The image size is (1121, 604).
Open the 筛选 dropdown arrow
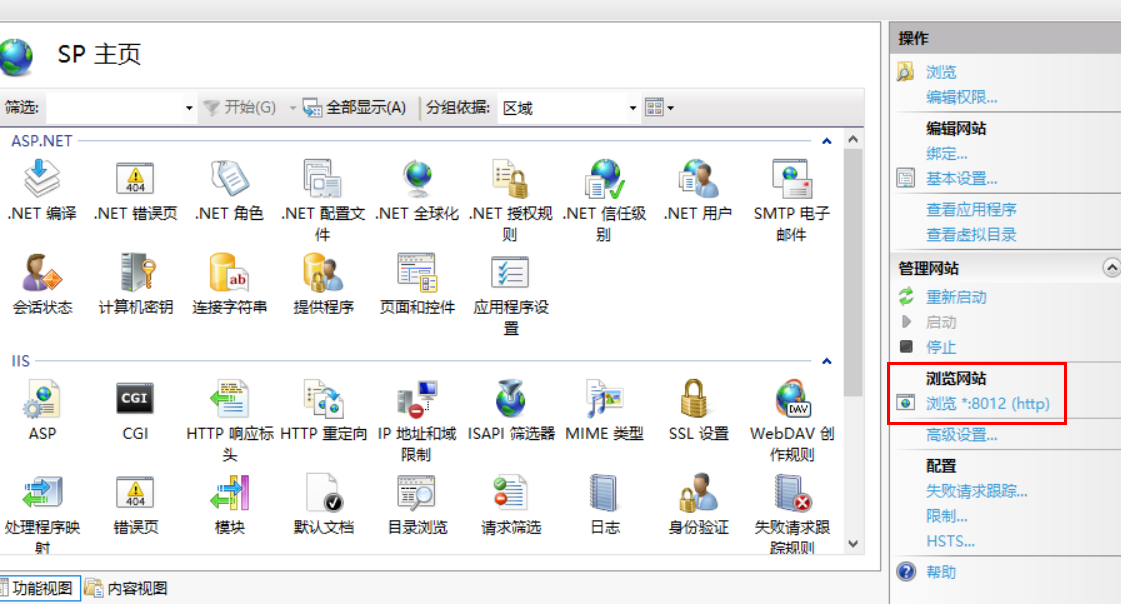pyautogui.click(x=189, y=108)
